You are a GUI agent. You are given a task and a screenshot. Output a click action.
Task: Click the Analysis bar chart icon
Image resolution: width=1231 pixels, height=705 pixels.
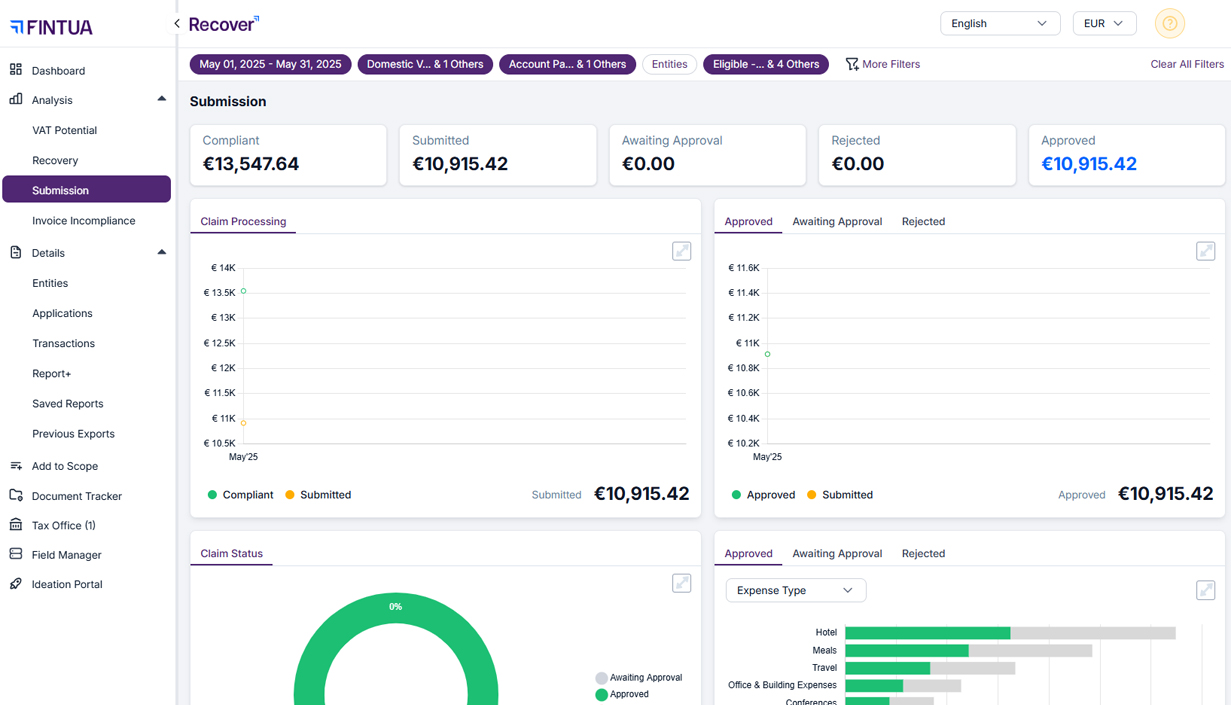(16, 99)
